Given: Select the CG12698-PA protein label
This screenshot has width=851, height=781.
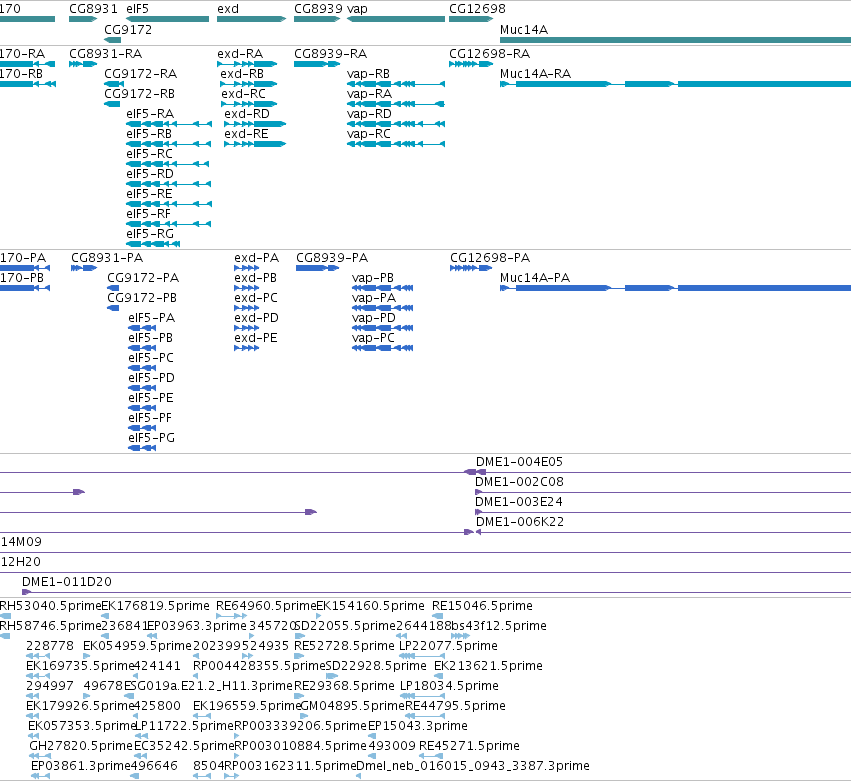Looking at the screenshot, I should (x=490, y=258).
